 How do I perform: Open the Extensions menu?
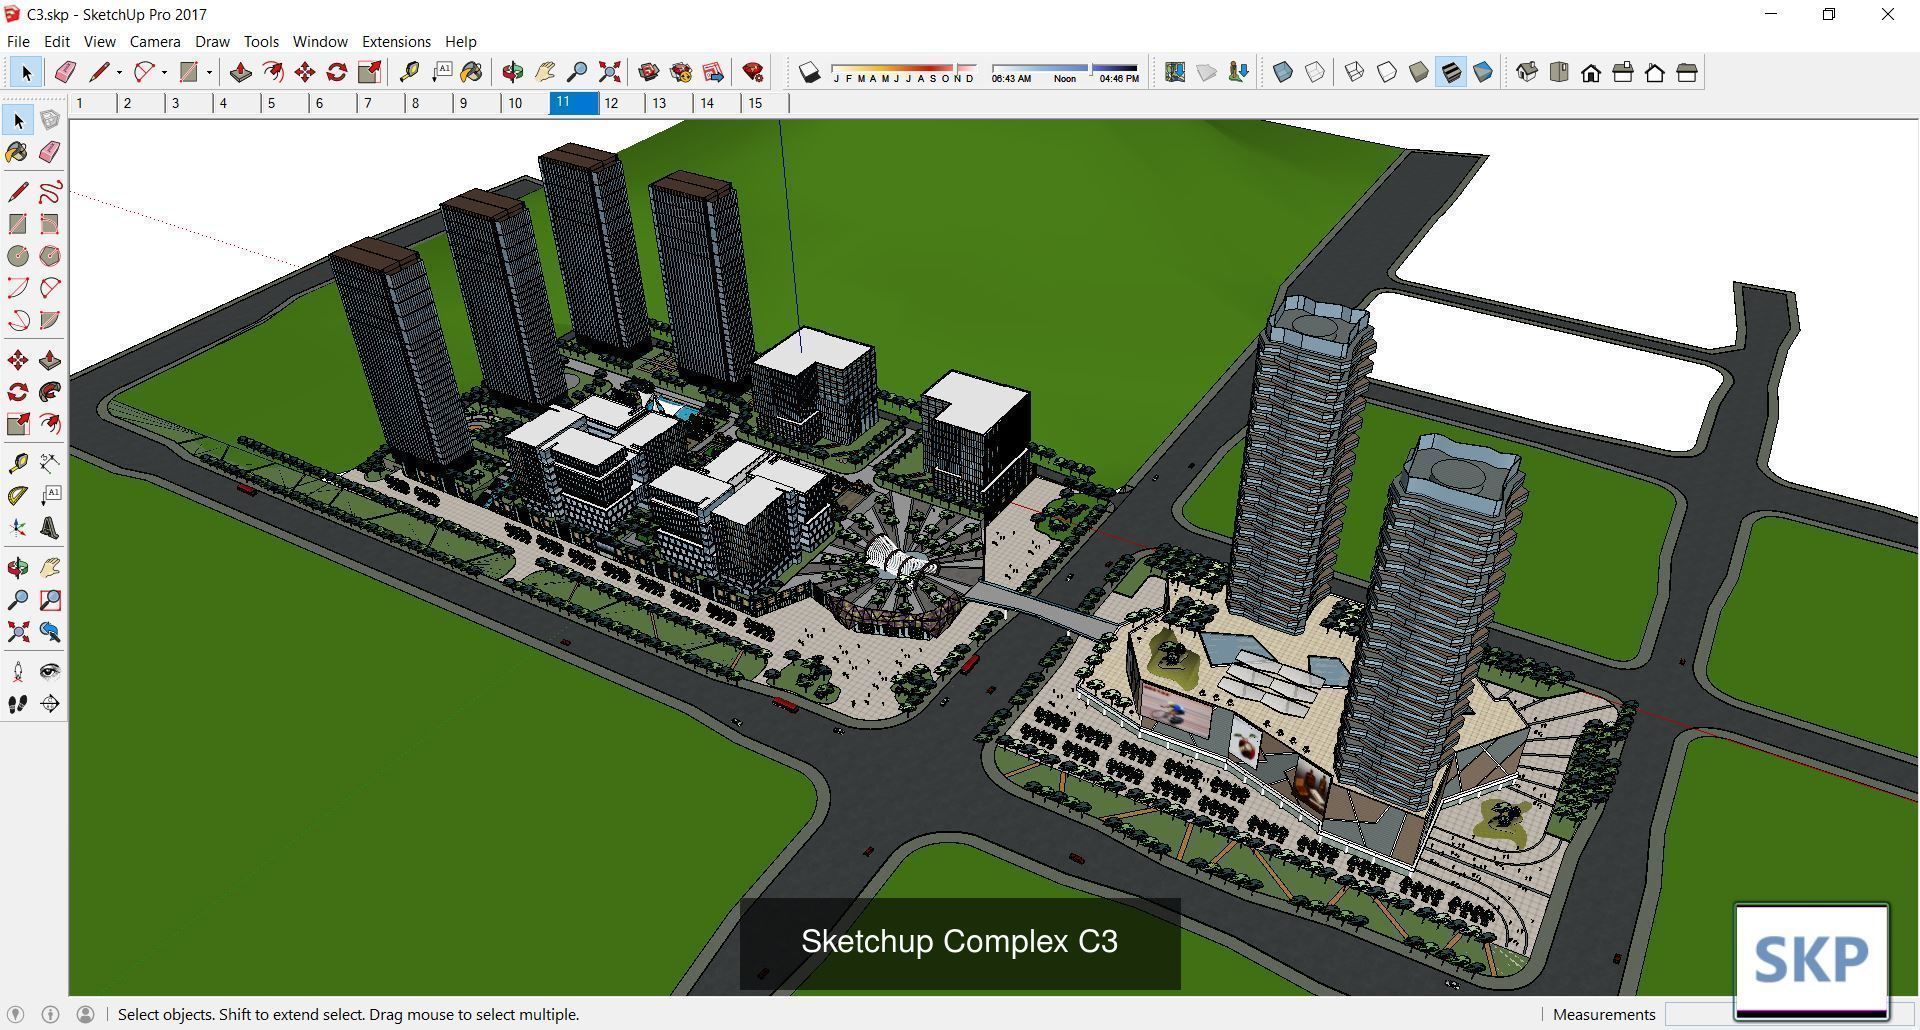(x=396, y=41)
